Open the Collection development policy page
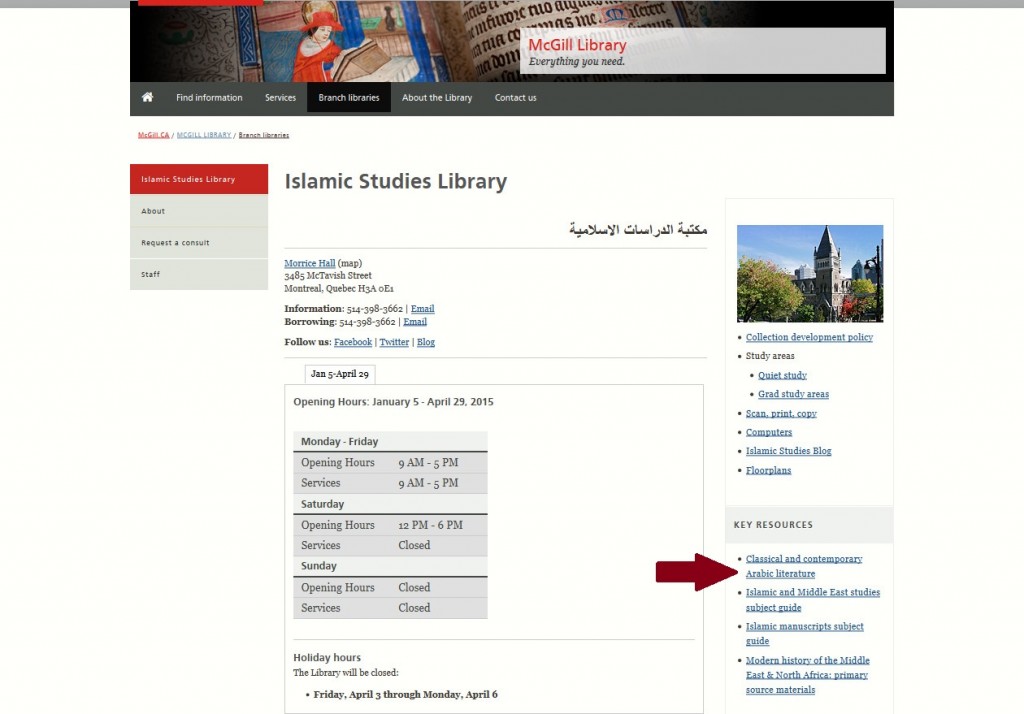Screen dimensions: 1024x714 808,337
